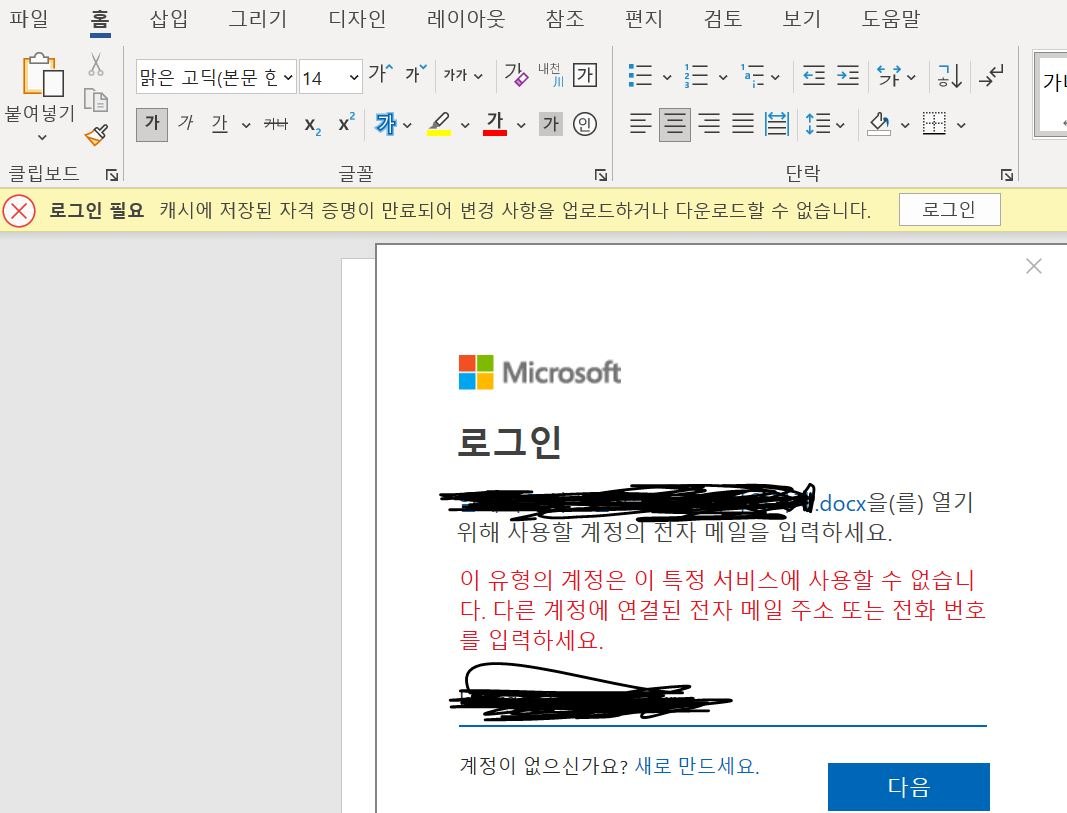1067x813 pixels.
Task: Align text right
Action: click(709, 124)
